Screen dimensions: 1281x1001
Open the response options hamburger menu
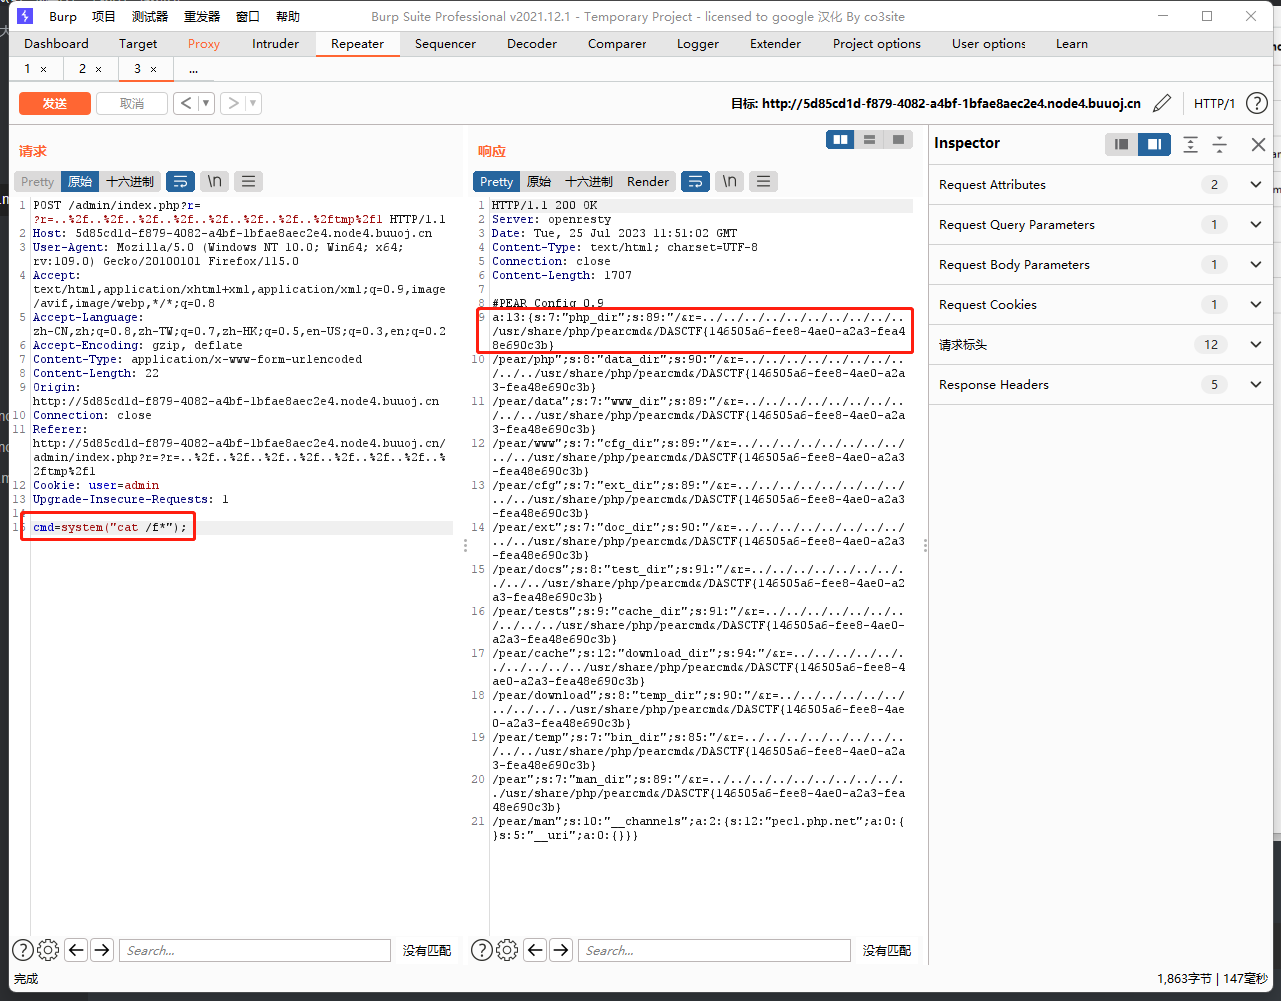coord(764,181)
